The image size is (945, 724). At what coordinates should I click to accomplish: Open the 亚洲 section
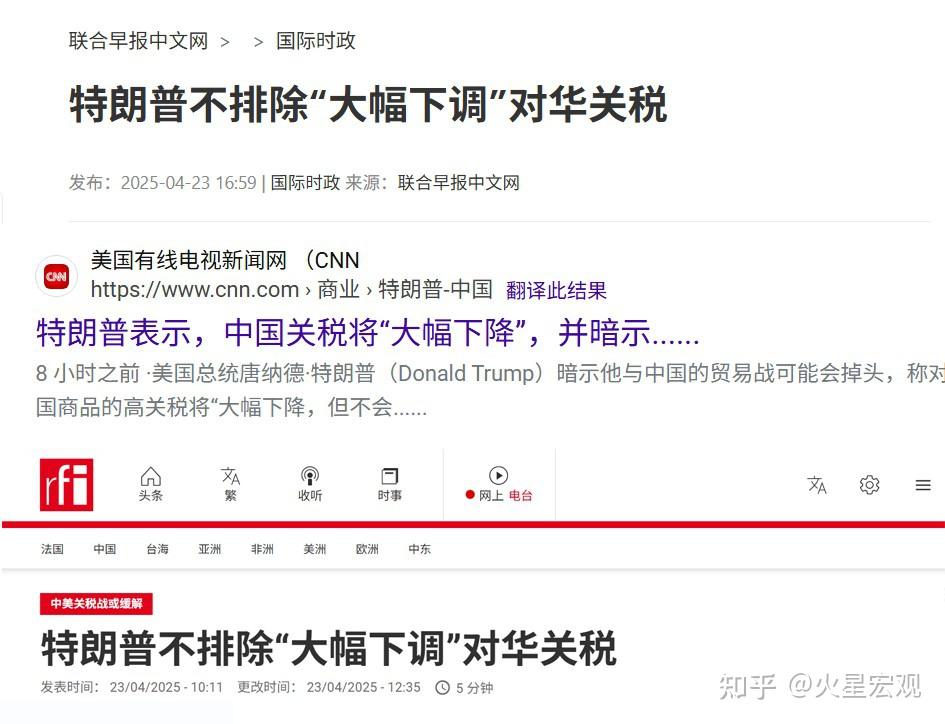point(209,549)
